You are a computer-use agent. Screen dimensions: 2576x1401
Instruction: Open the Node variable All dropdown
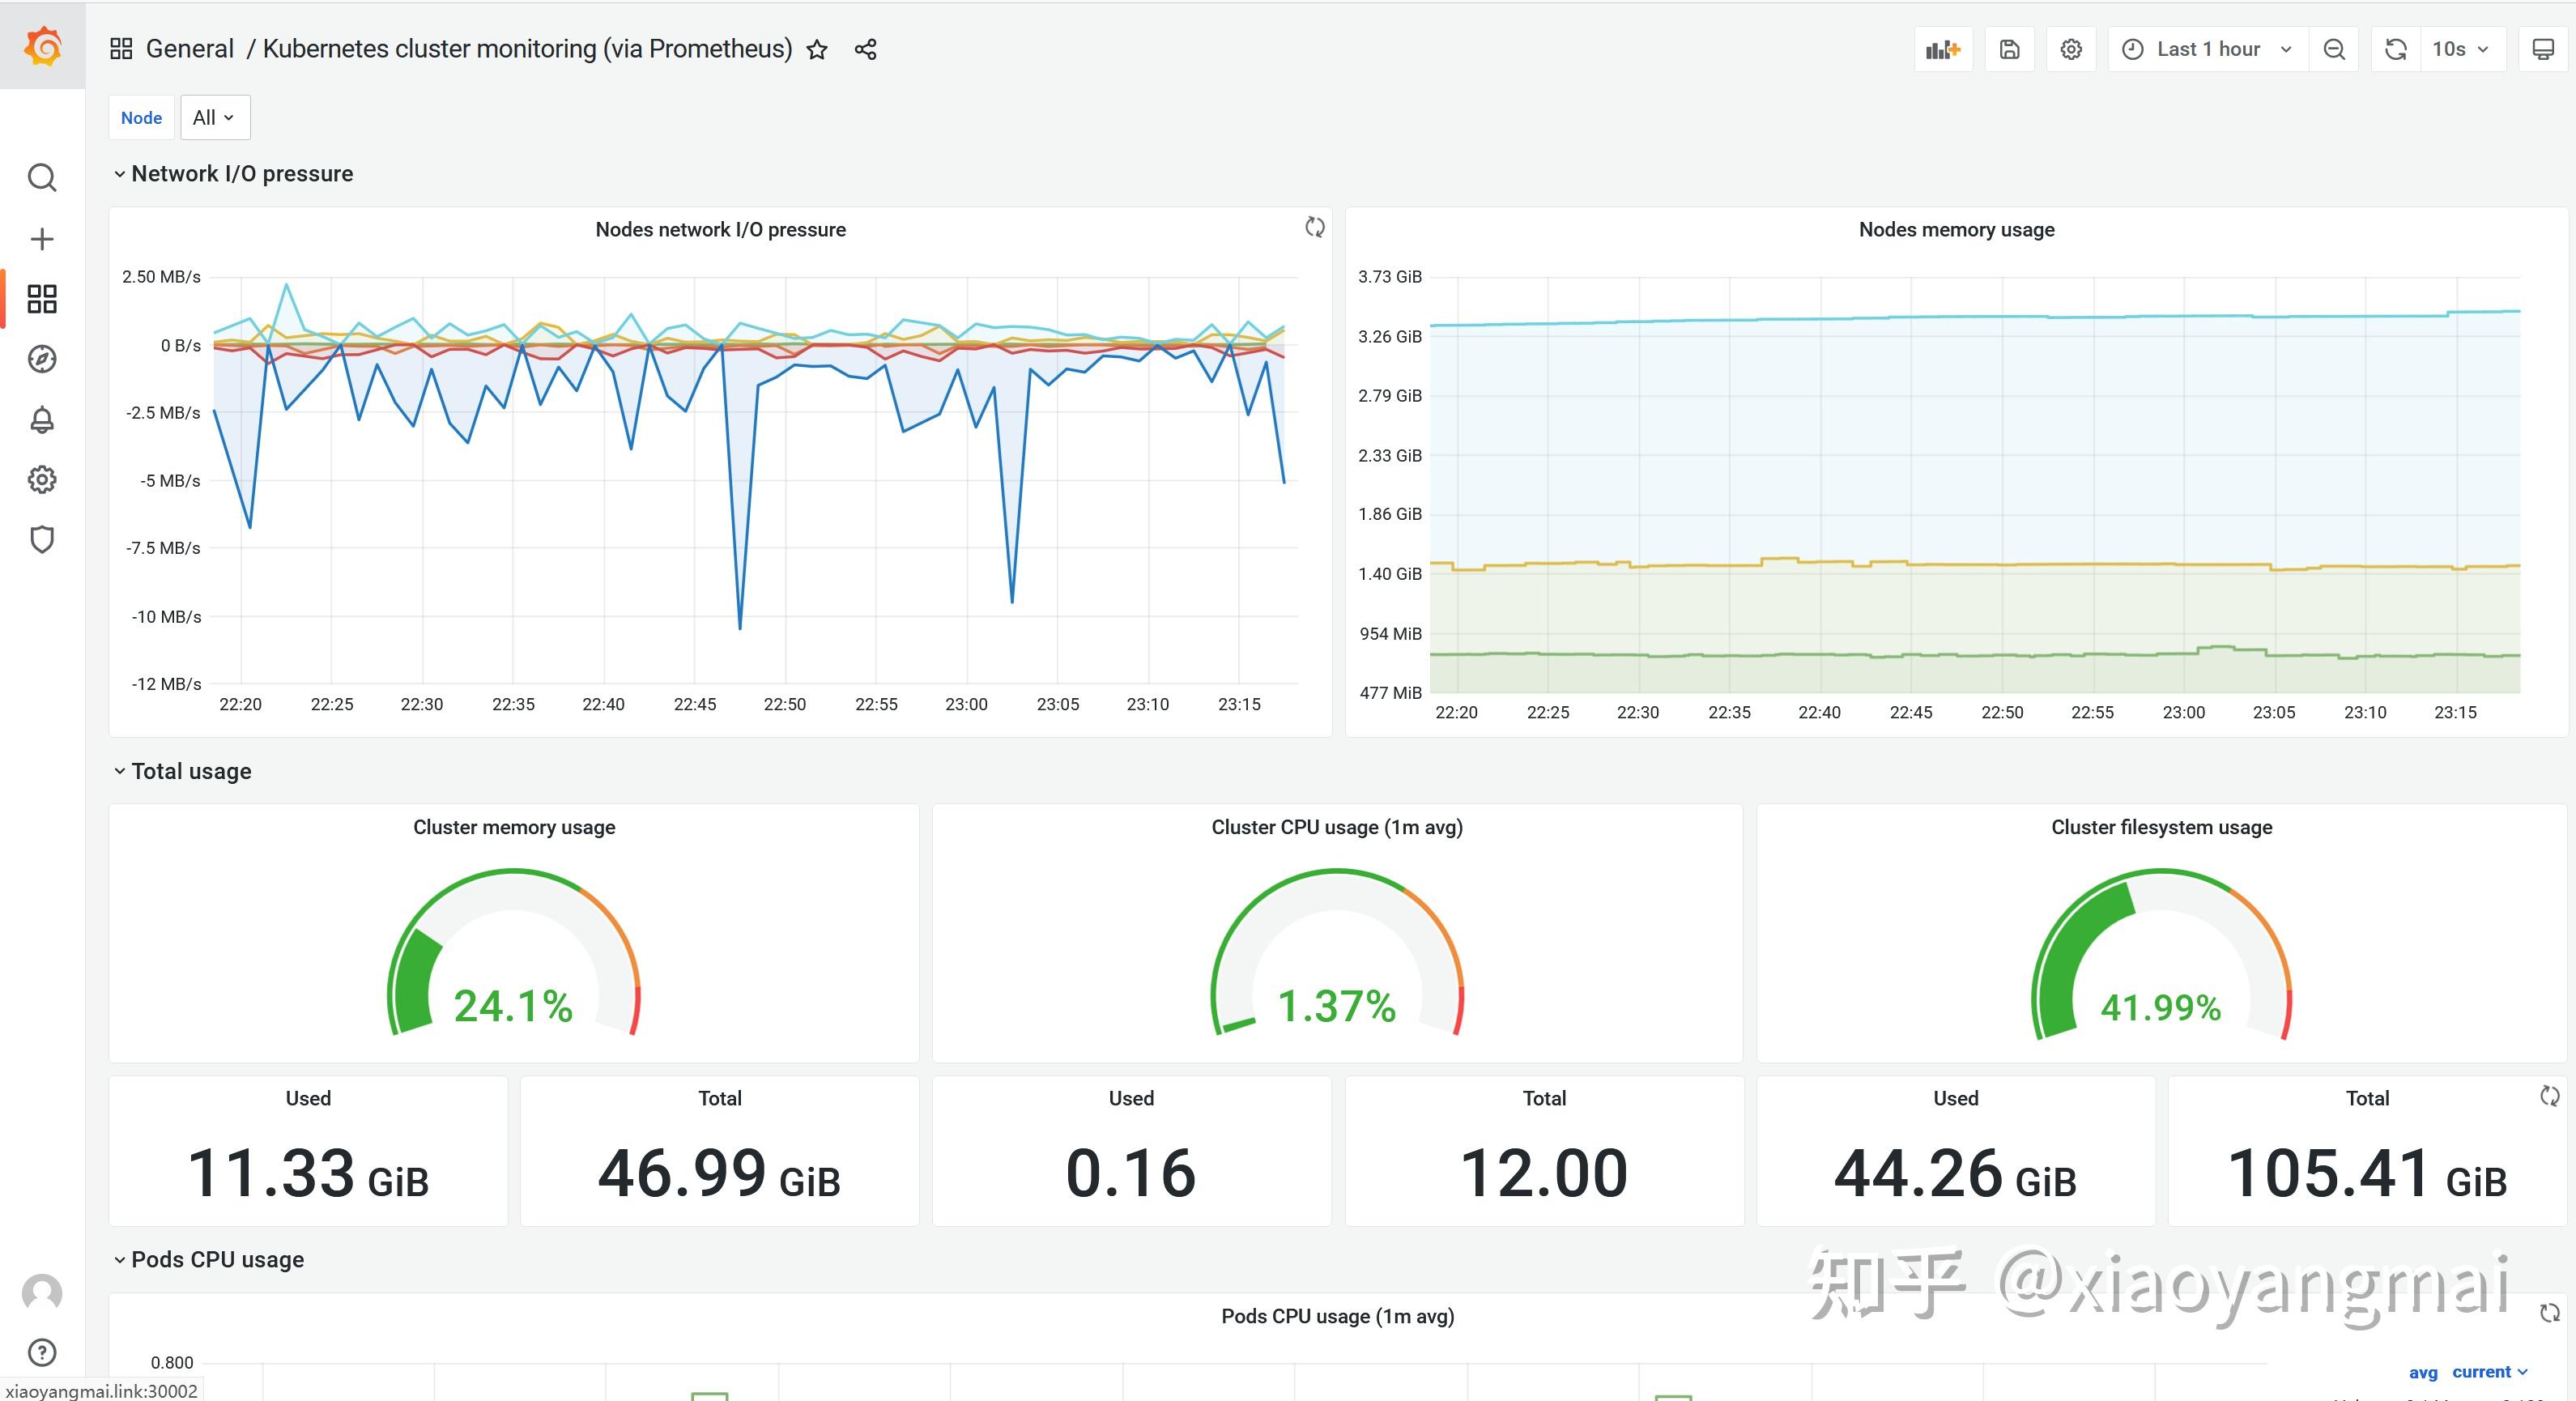click(214, 118)
